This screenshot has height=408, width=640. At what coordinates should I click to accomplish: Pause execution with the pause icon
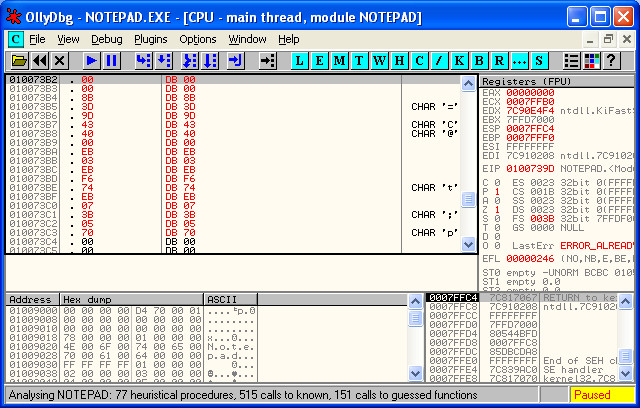111,61
